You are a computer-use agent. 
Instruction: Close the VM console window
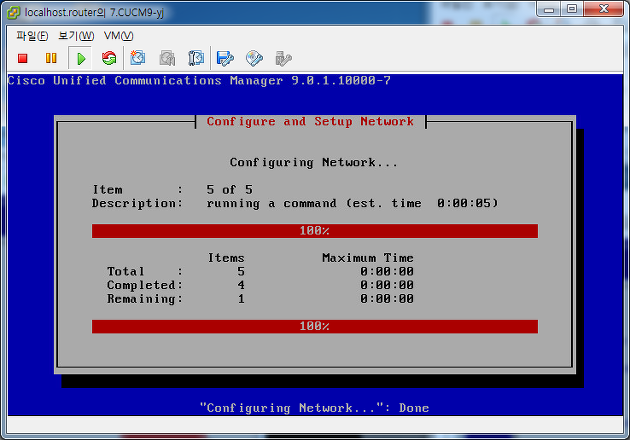pyautogui.click(x=604, y=9)
